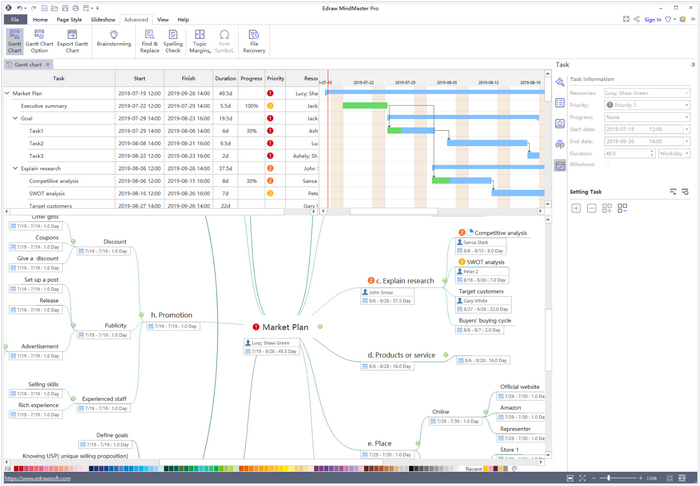Open the Outline list side panel icon
700x486 pixels.
coord(560,103)
